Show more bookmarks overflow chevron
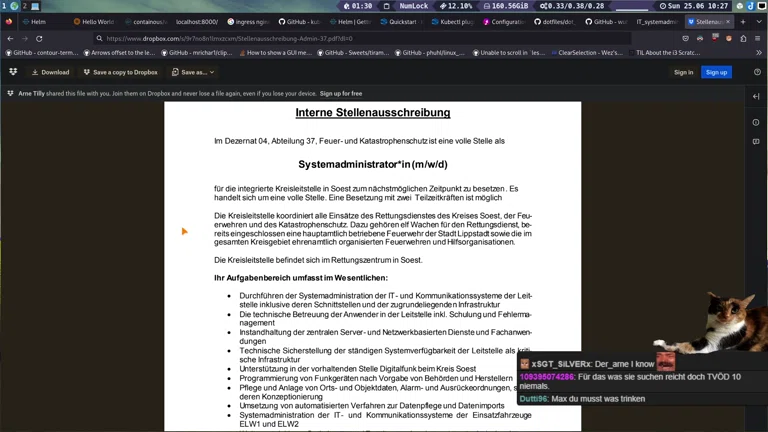Viewport: 768px width, 432px height. coord(759,52)
